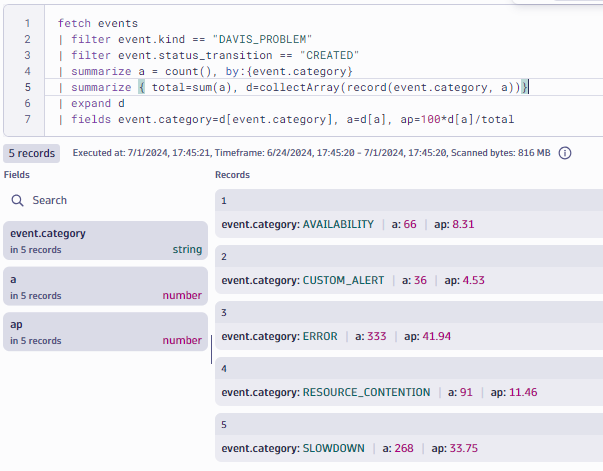Click the divider between Fields and Records

point(211,348)
